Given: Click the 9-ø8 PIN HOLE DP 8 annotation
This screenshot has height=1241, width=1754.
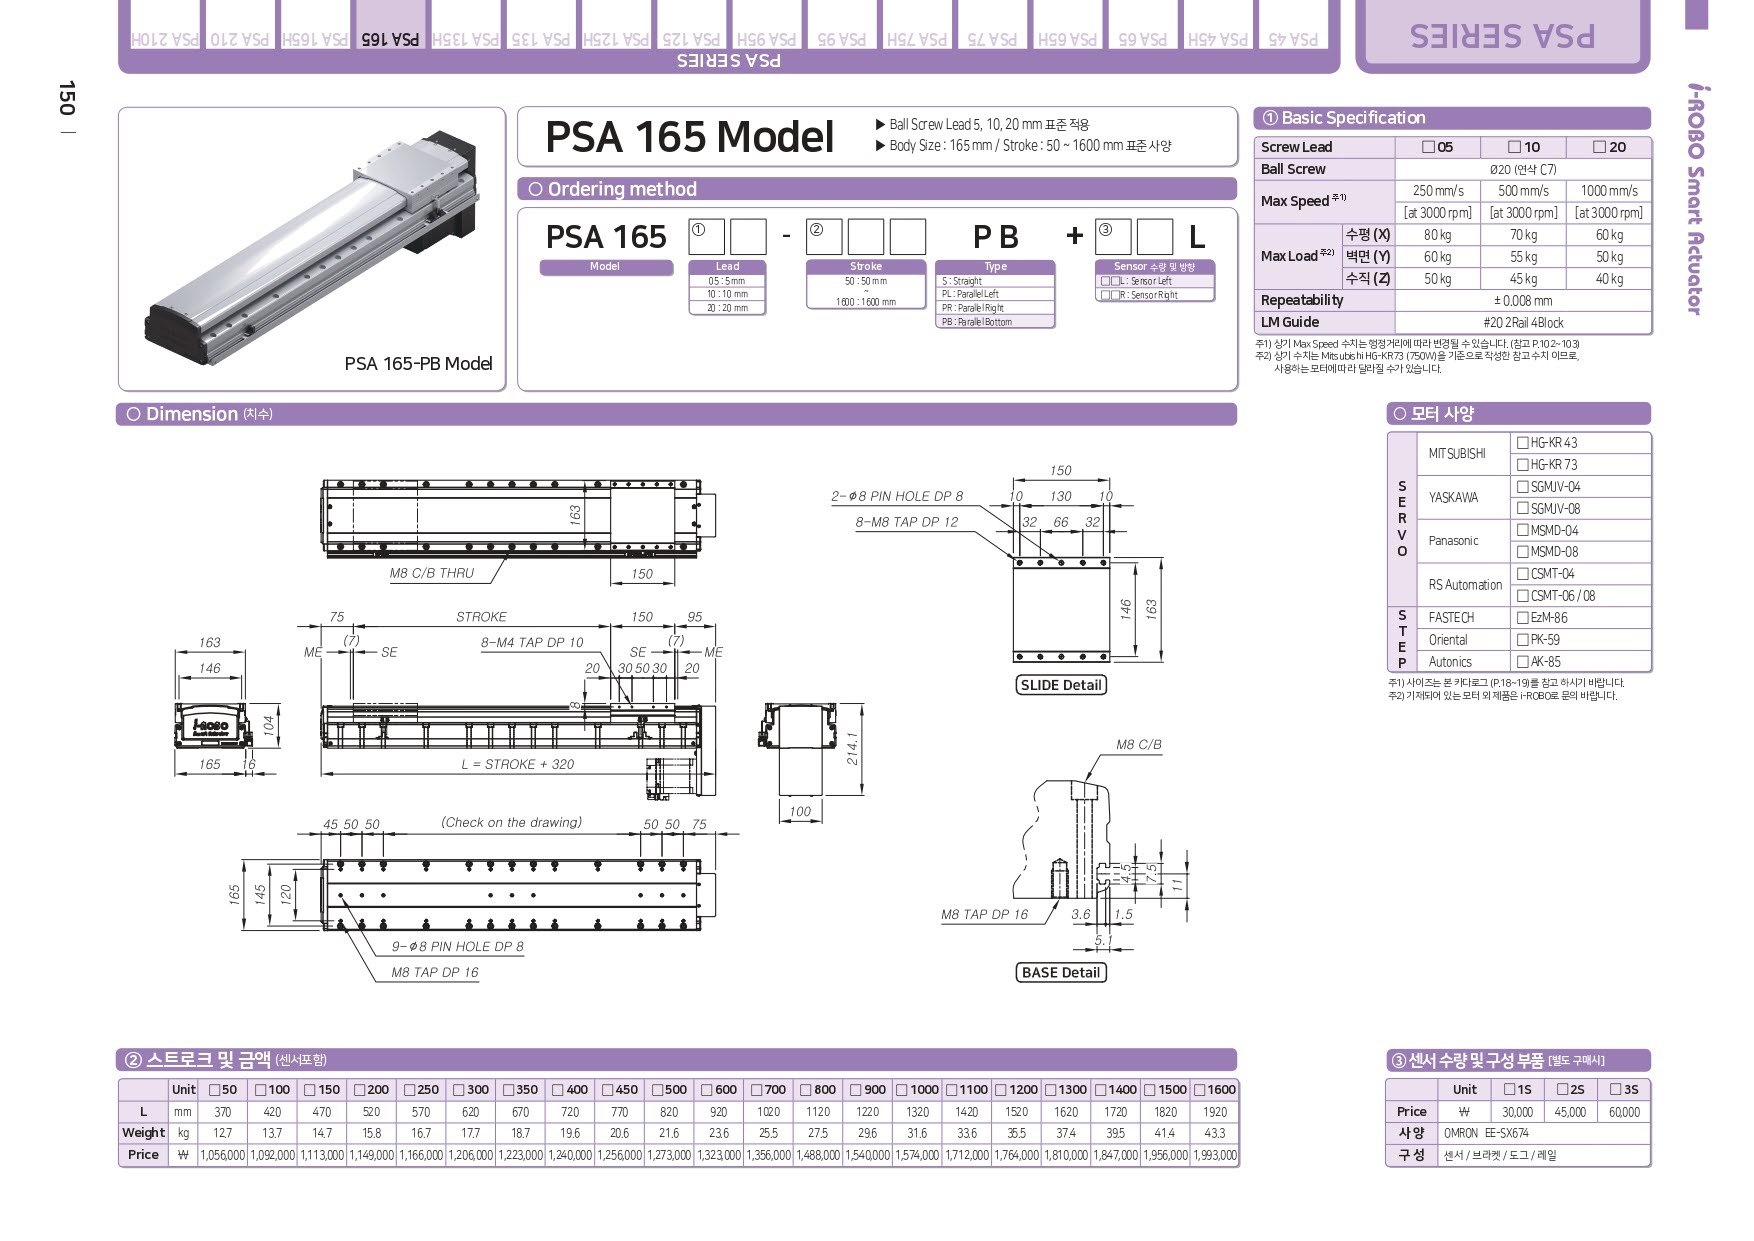Looking at the screenshot, I should pos(457,946).
